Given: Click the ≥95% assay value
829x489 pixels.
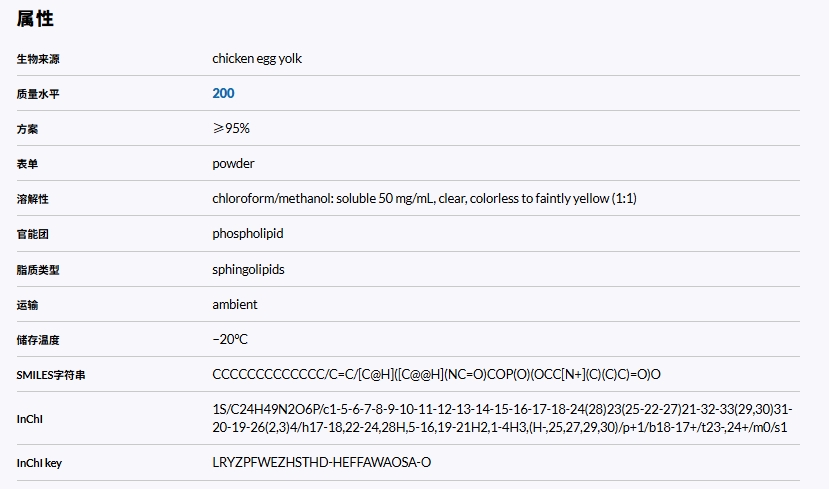Looking at the screenshot, I should pos(231,128).
